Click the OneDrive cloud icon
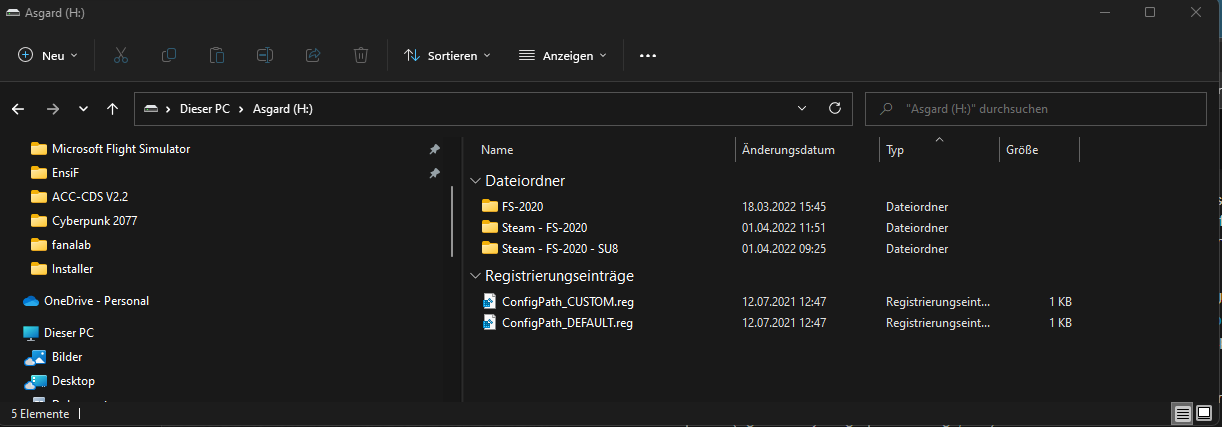This screenshot has height=427, width=1222. 30,300
